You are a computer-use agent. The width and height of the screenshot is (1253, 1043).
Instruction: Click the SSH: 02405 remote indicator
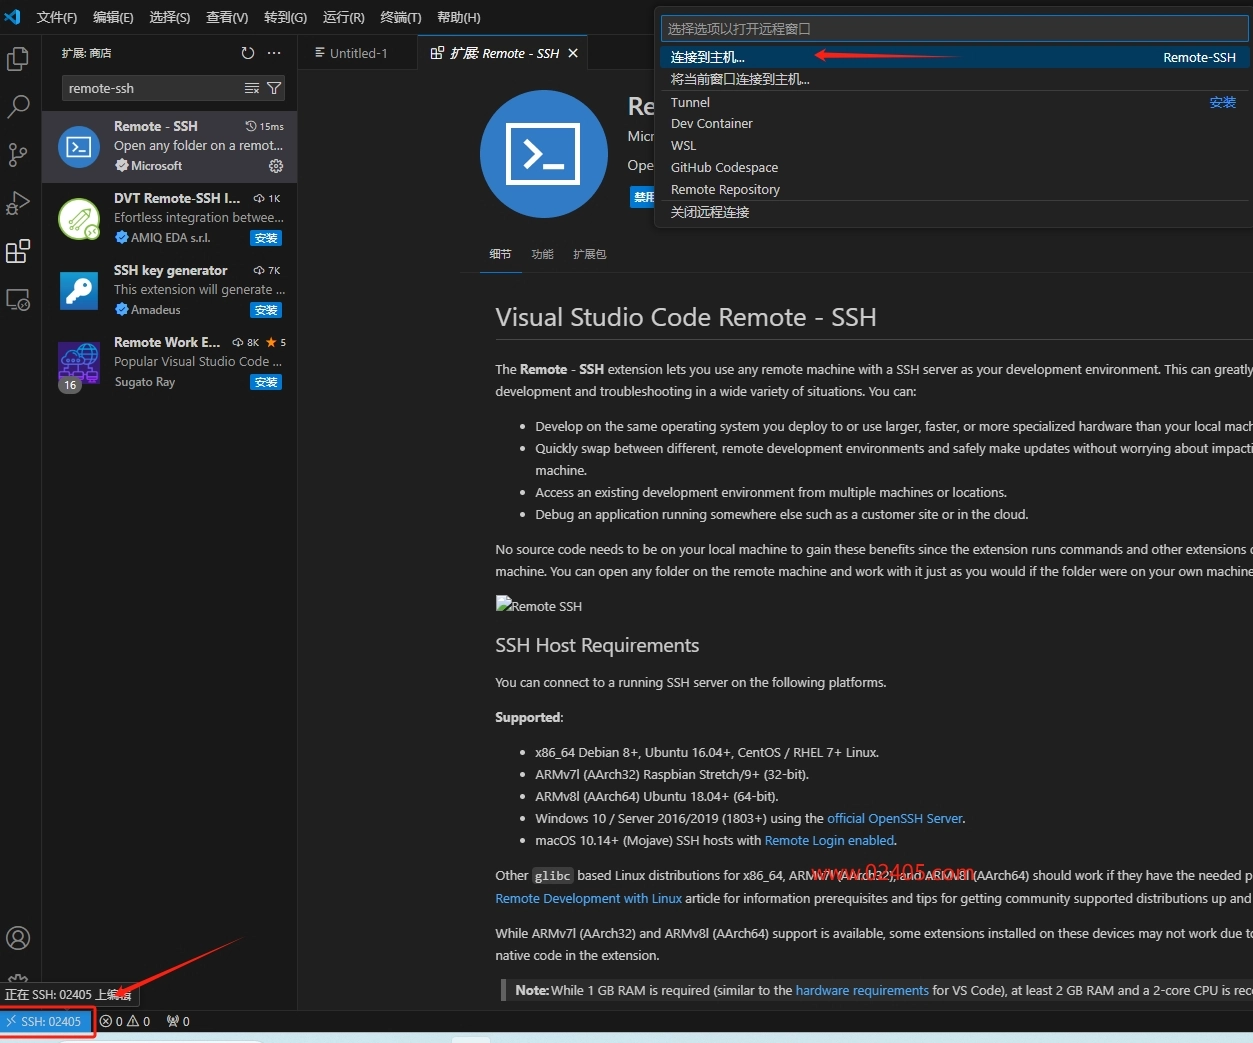coord(46,1021)
